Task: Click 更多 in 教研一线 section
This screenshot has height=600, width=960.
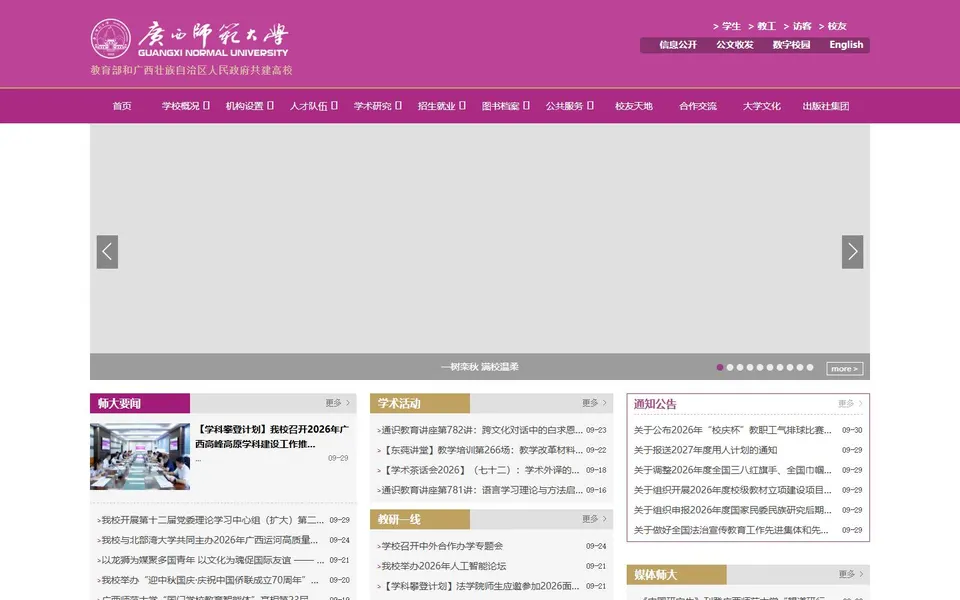Action: click(x=594, y=519)
